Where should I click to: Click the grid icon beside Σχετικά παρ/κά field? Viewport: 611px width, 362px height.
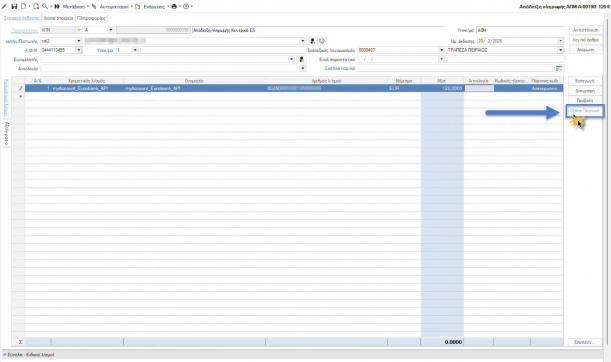(559, 68)
